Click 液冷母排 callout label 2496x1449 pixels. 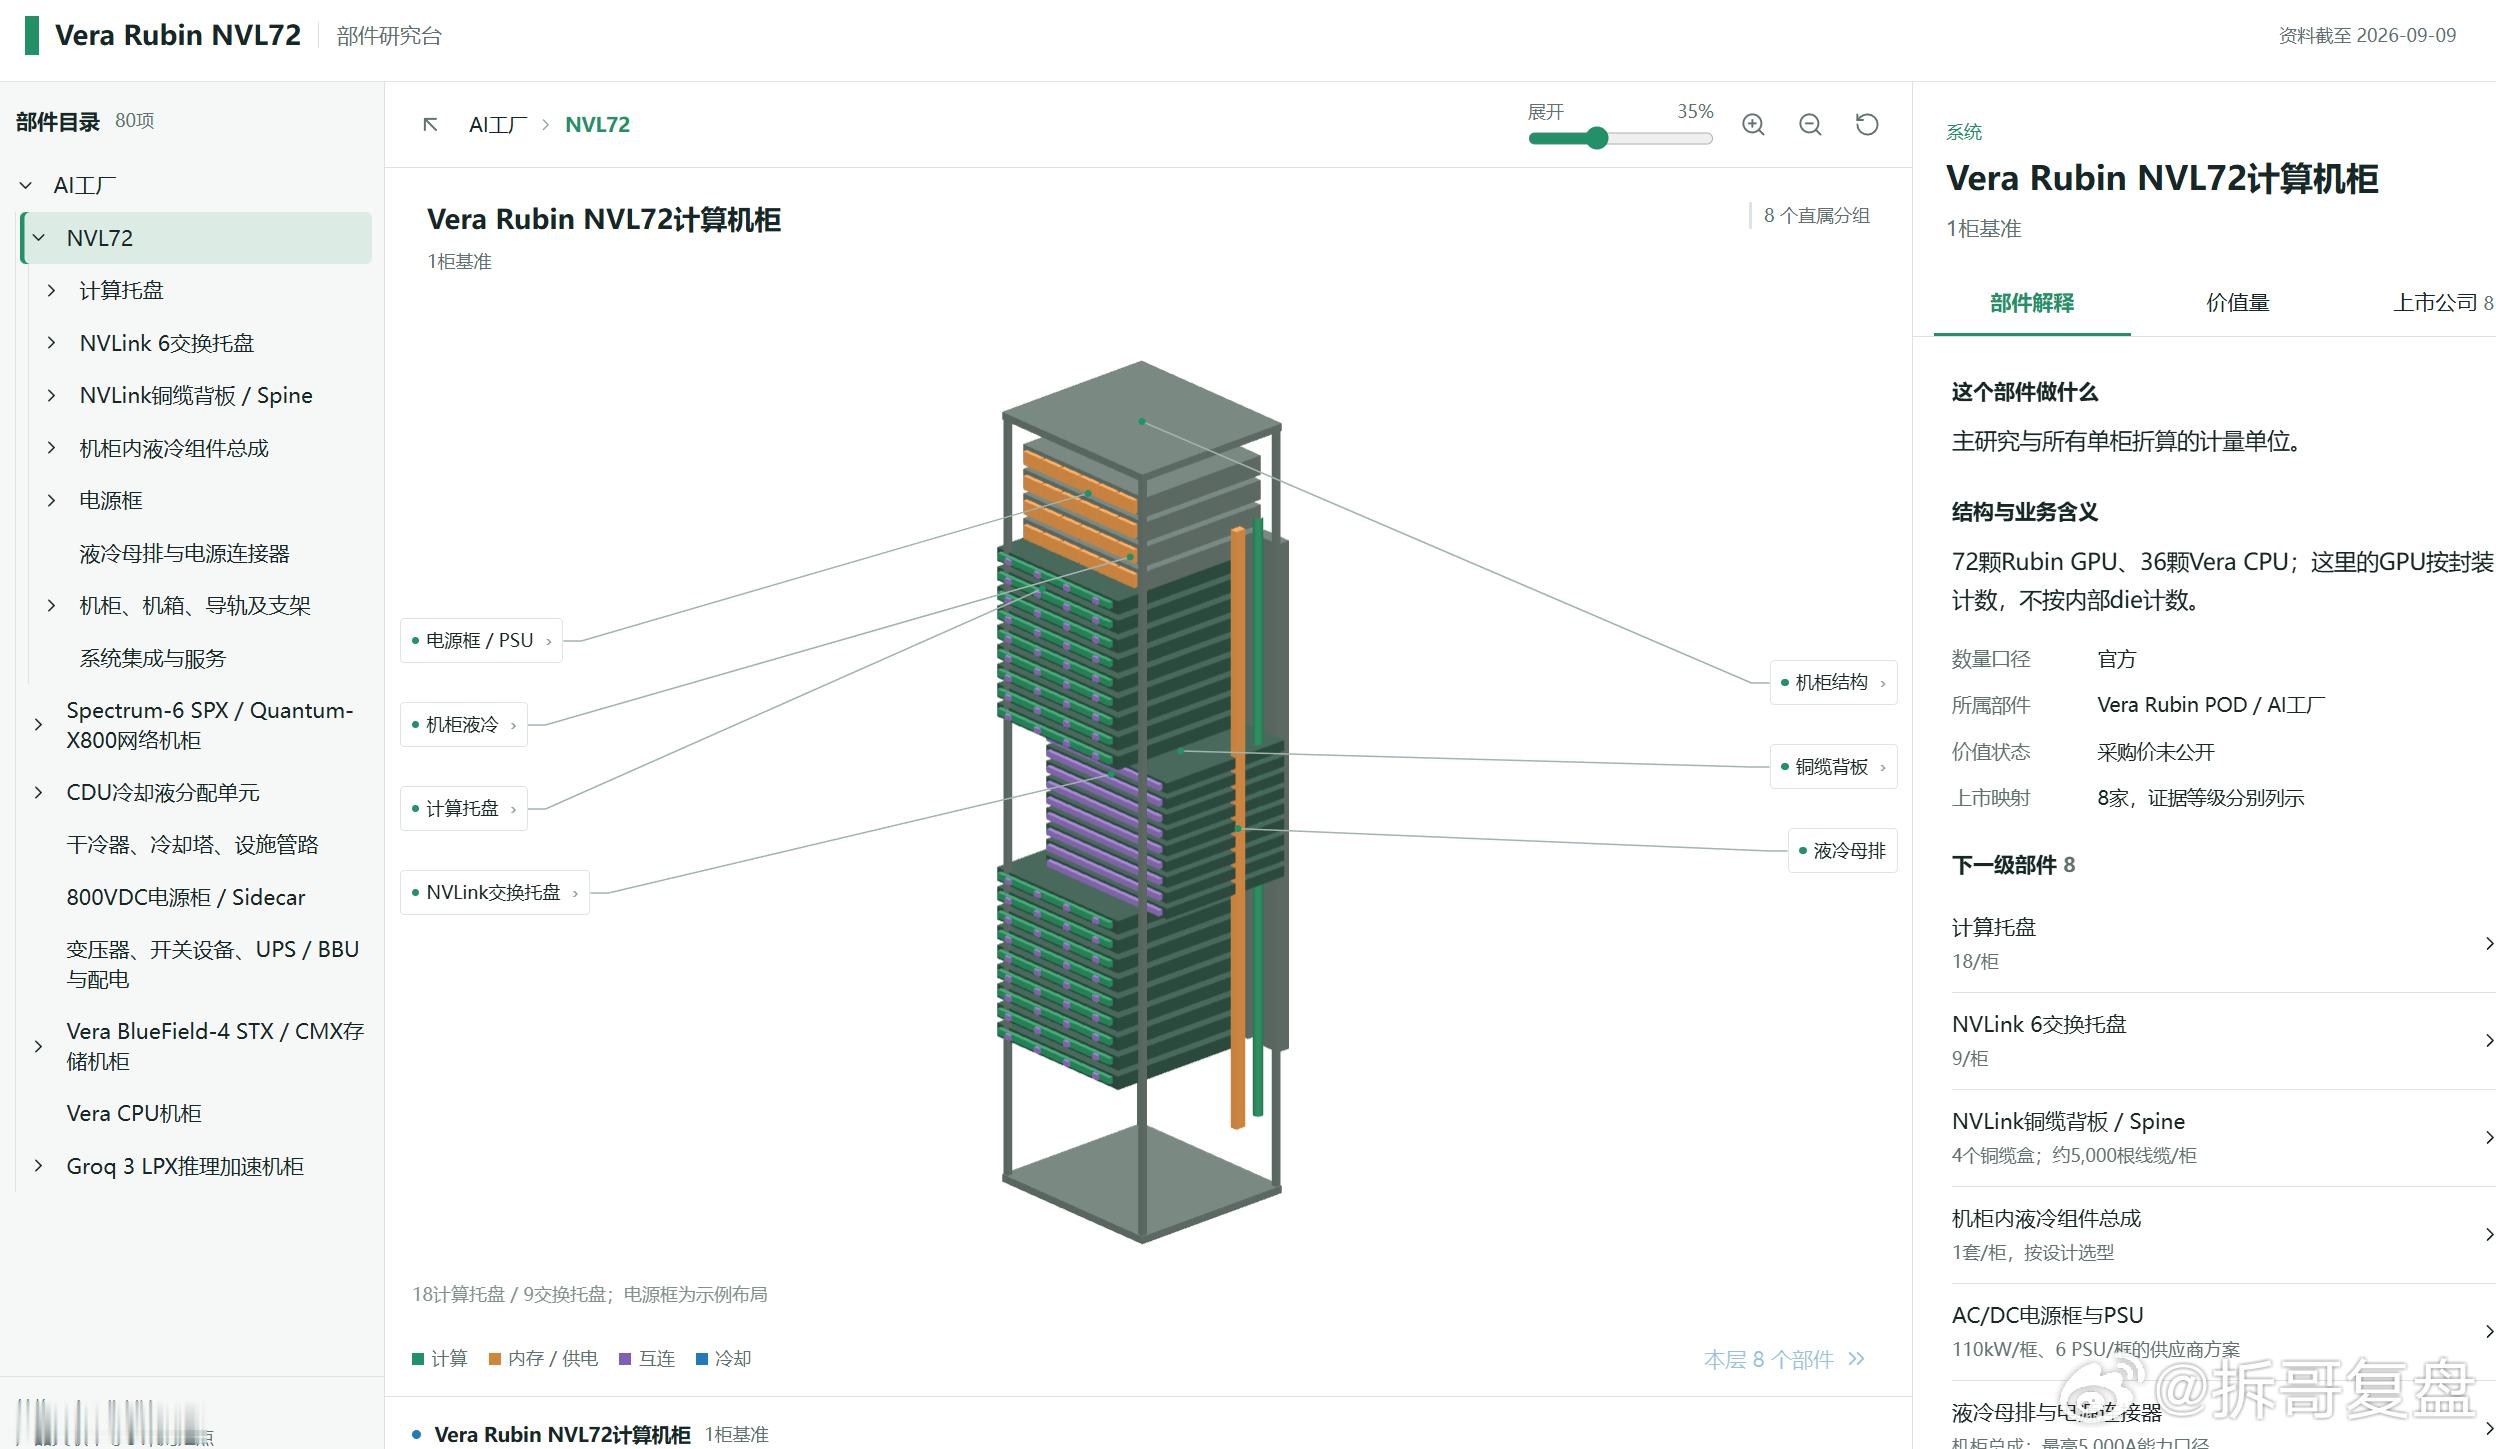(1842, 851)
